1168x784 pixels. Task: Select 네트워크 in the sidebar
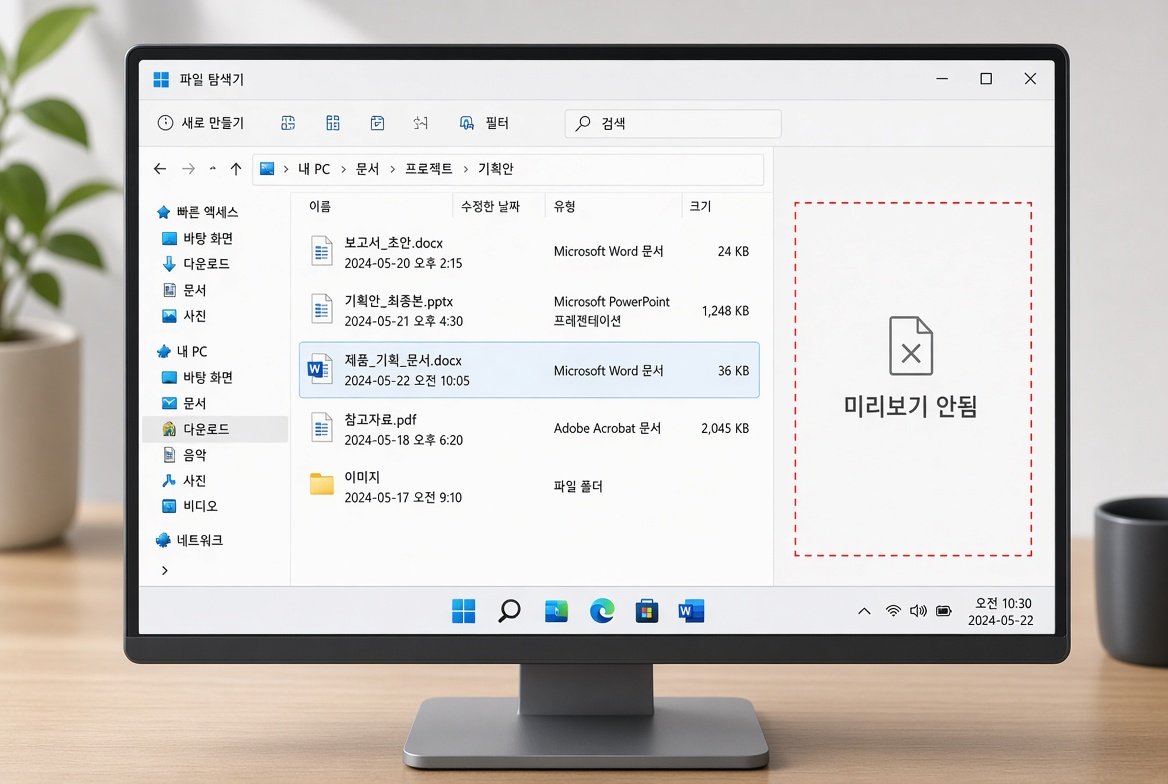pyautogui.click(x=189, y=540)
